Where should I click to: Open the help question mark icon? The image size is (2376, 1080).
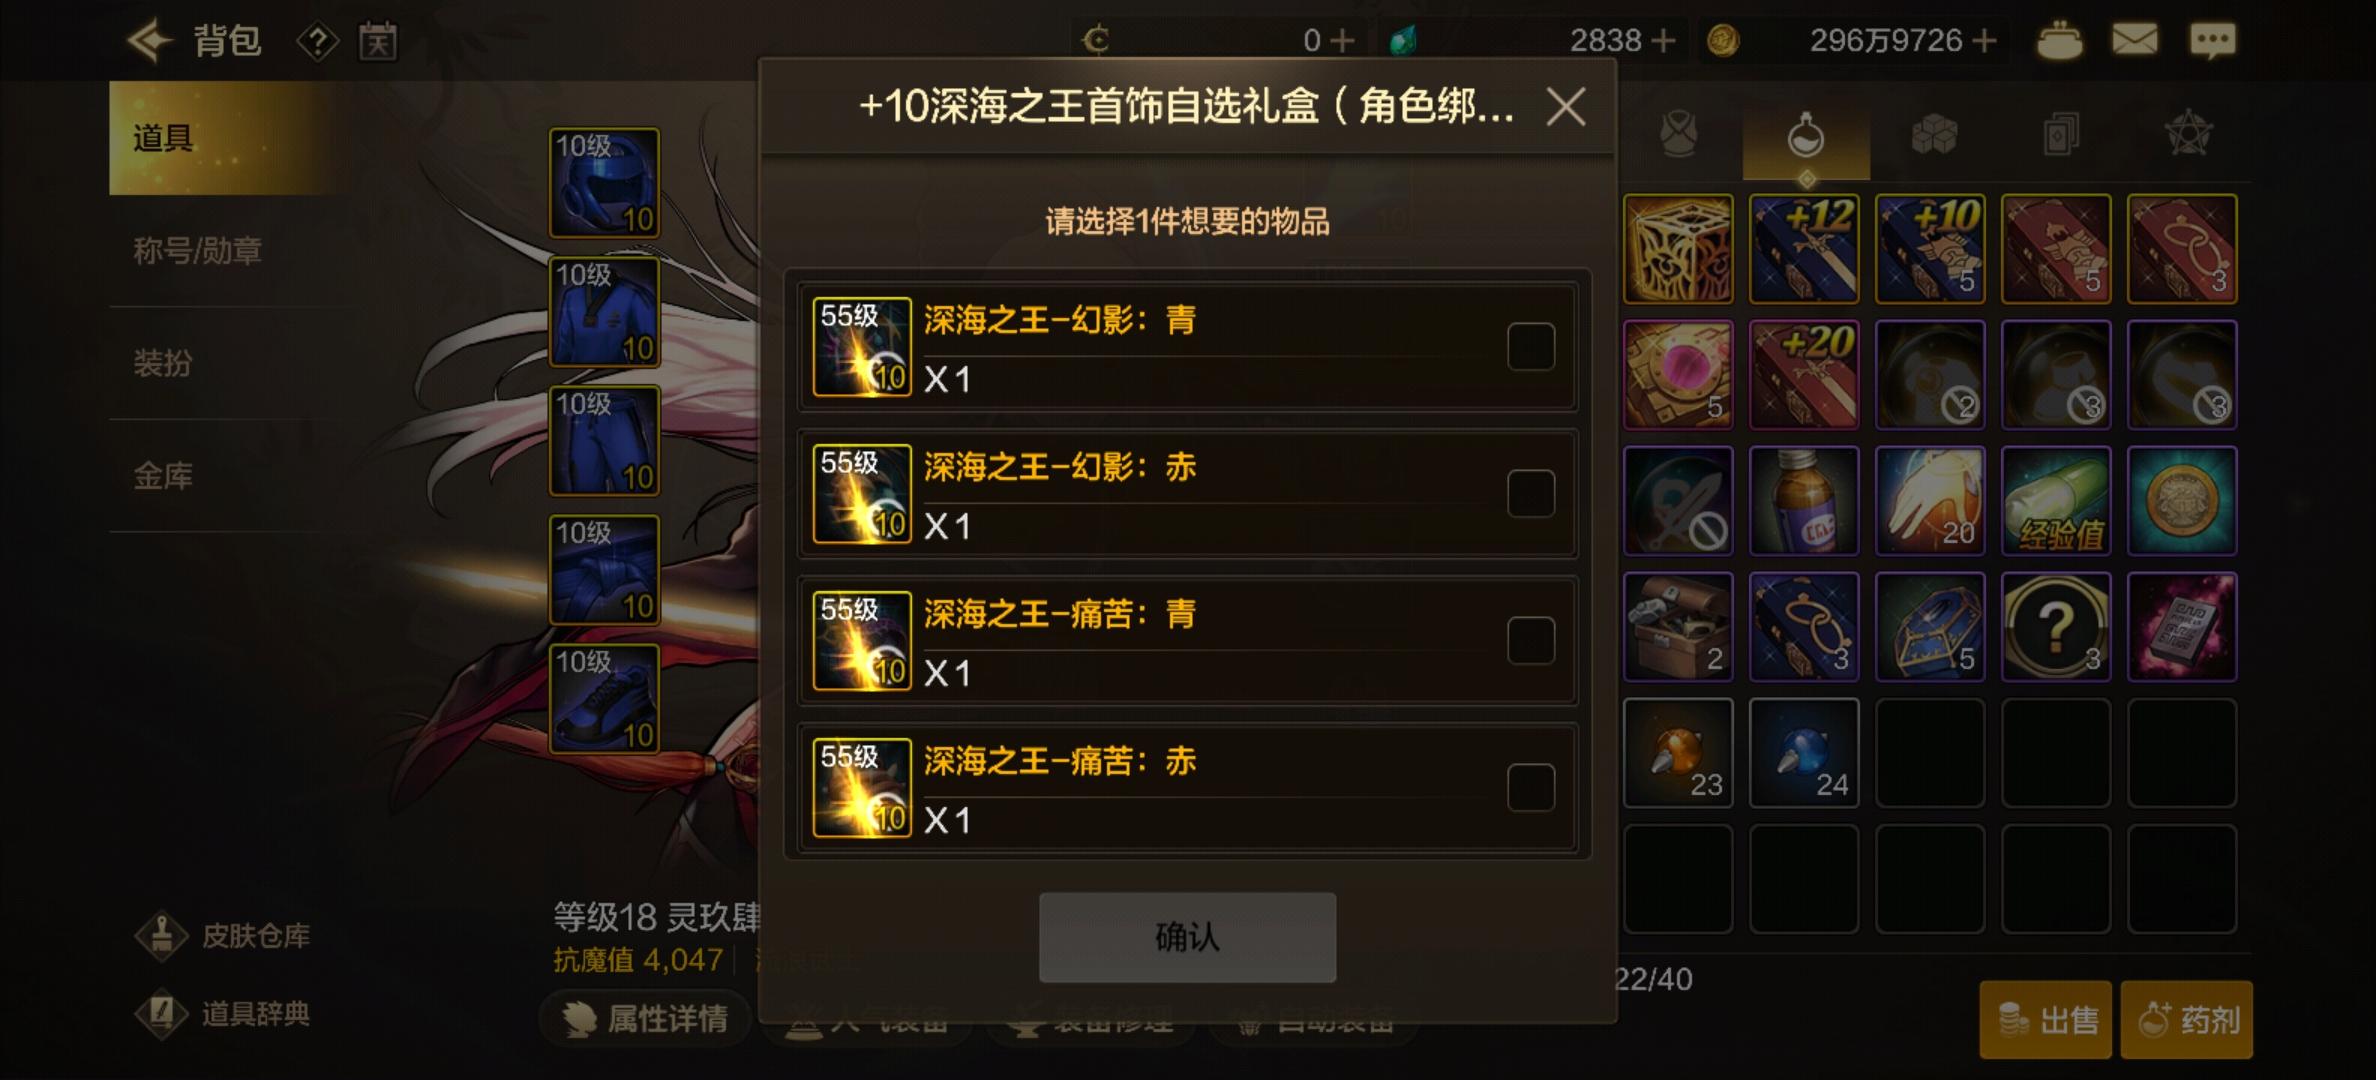coord(317,42)
